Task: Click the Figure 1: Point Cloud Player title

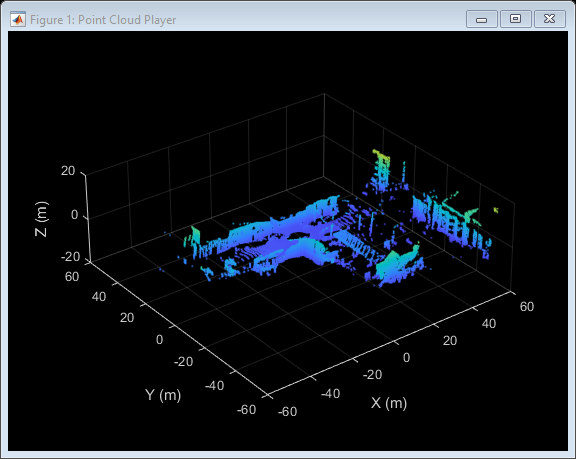Action: [x=103, y=19]
